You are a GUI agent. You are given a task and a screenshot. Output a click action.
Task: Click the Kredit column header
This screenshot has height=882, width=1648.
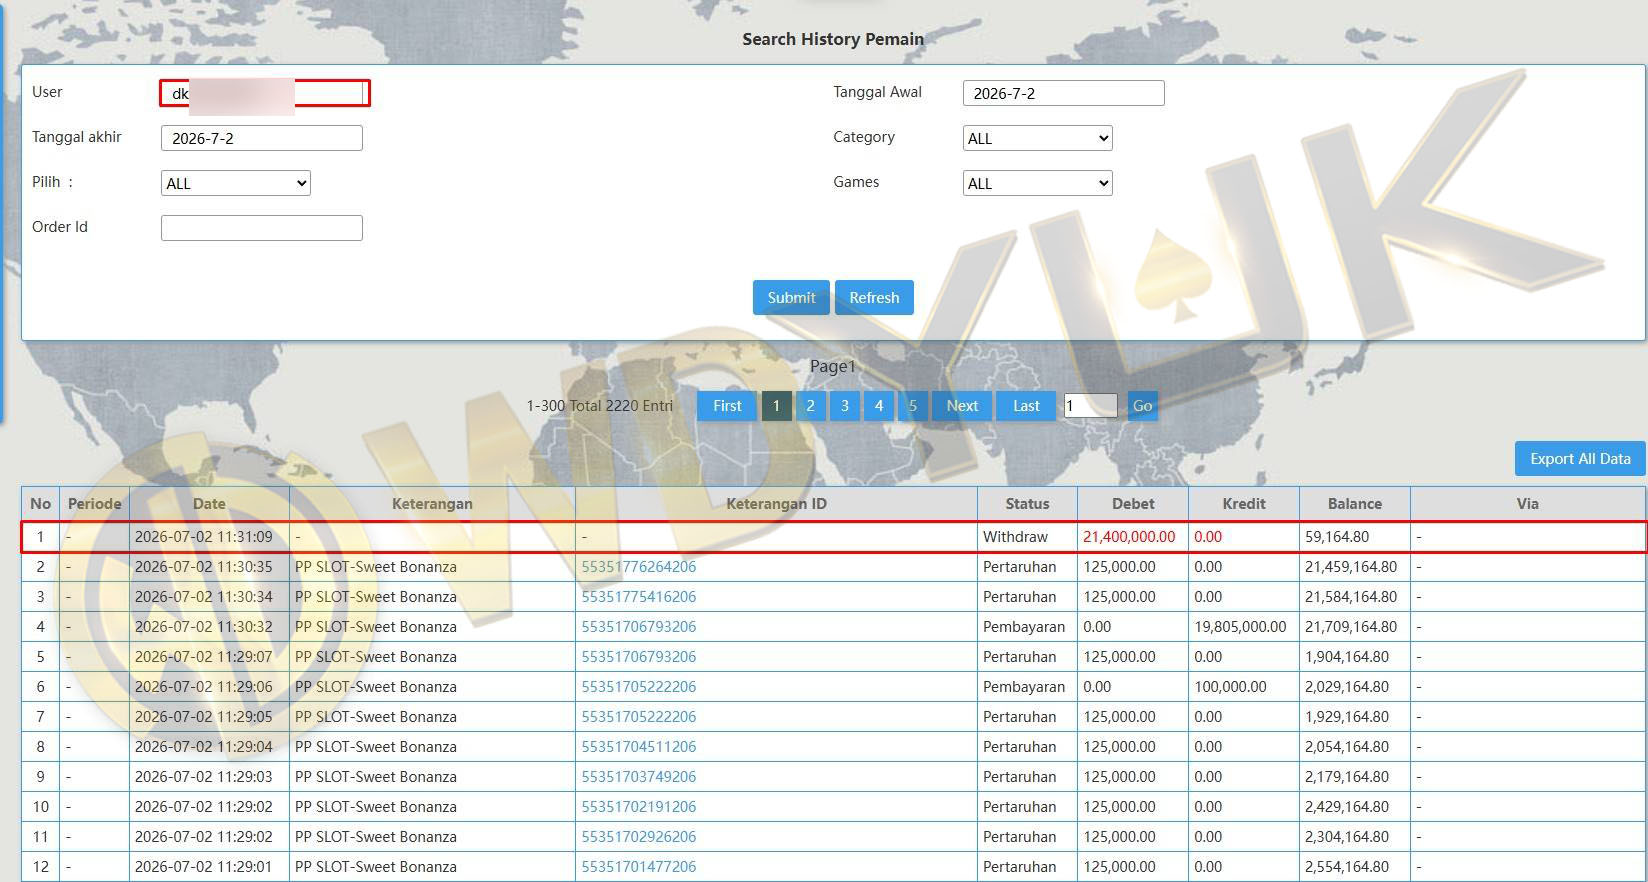coord(1244,504)
